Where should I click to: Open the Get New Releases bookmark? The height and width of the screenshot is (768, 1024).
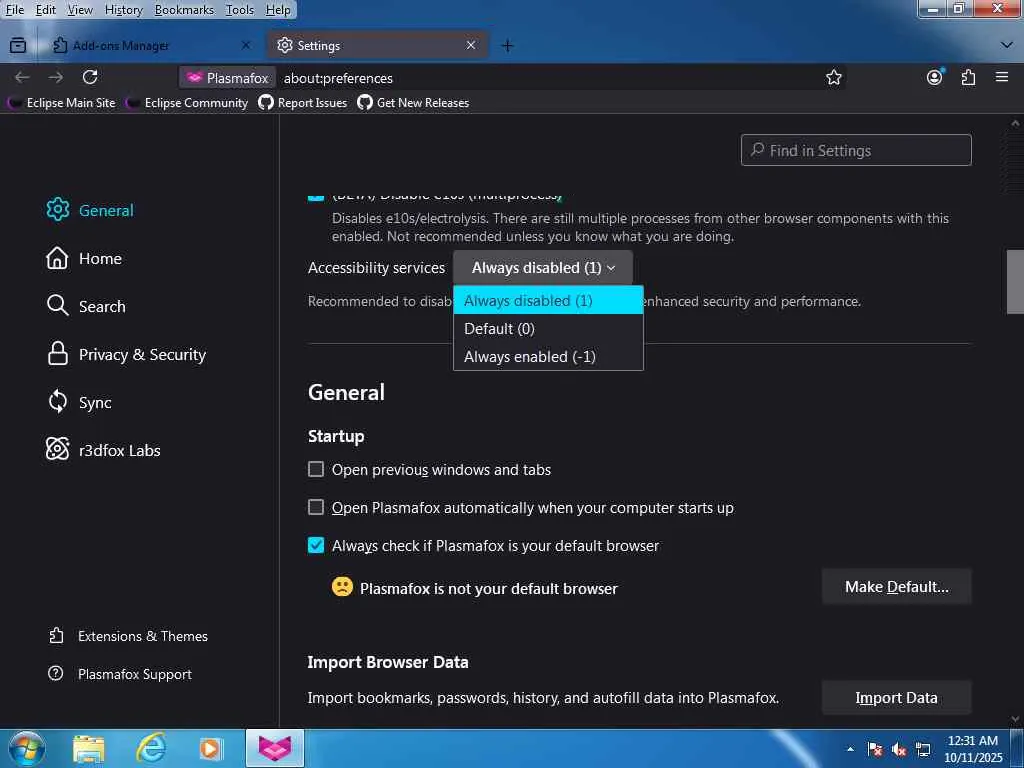(x=413, y=103)
